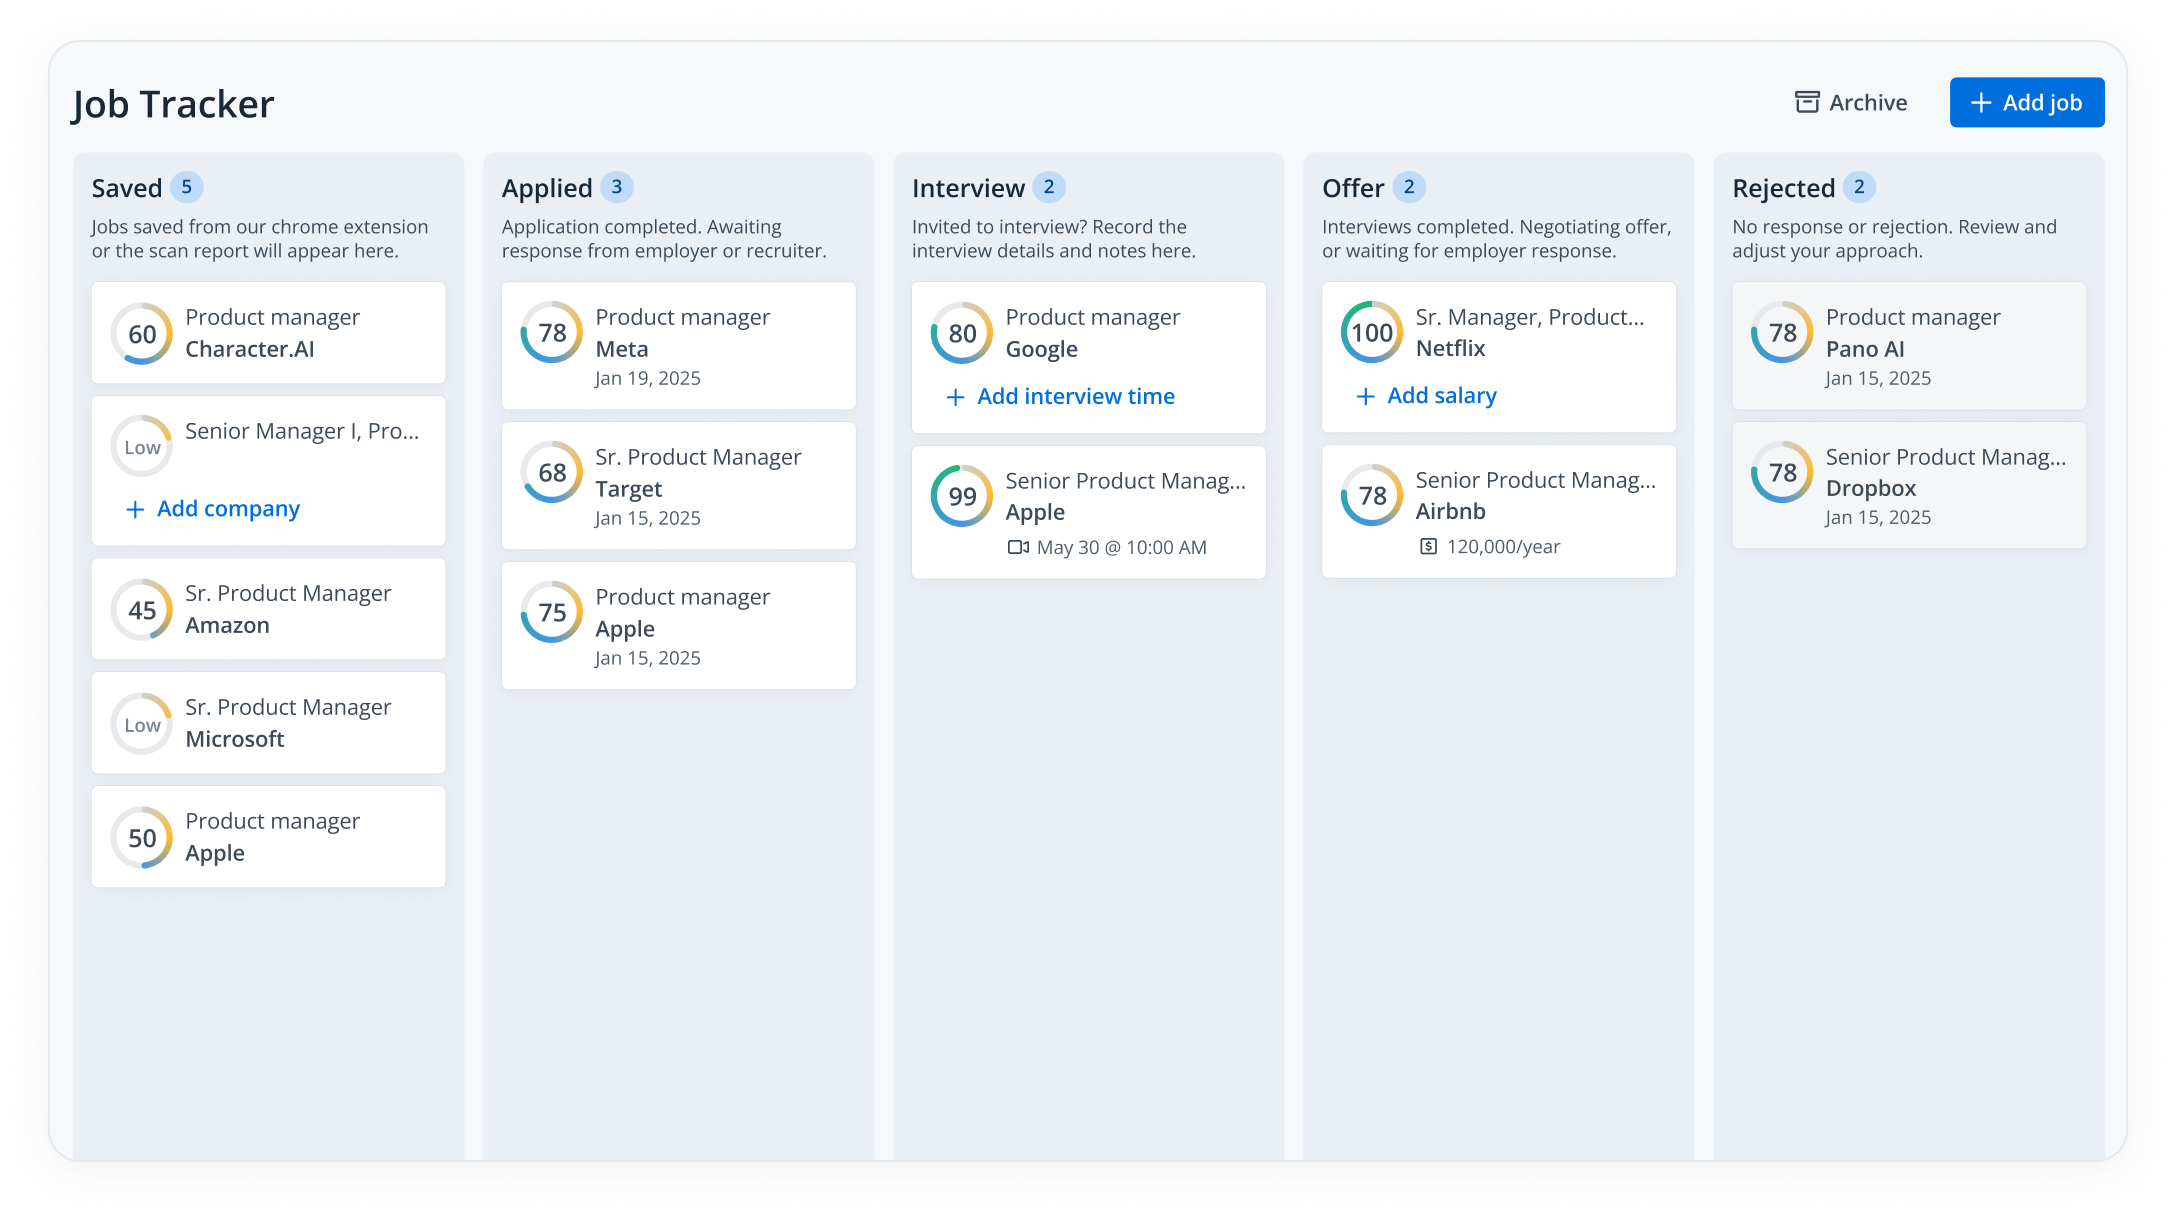Click the Jan 19, 2025 date on Meta card
The image size is (2176, 1218).
[x=648, y=378]
